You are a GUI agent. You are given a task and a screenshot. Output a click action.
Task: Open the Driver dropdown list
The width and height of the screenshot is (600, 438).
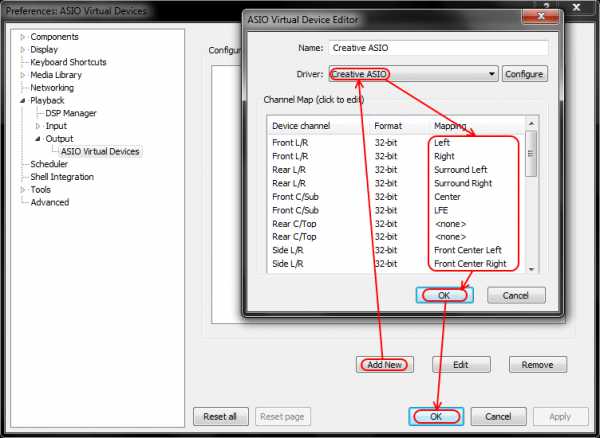coord(492,74)
